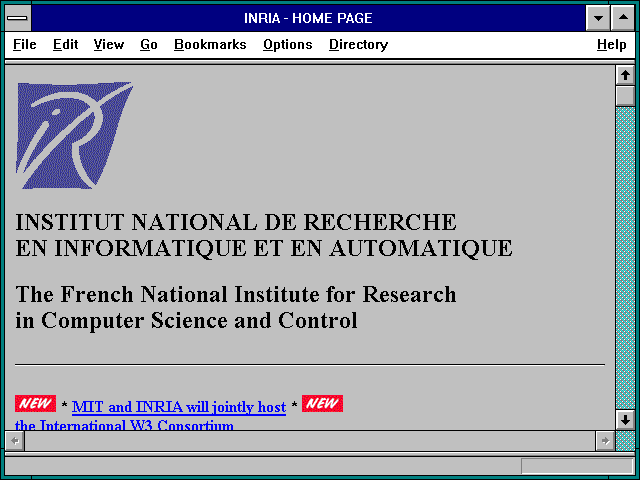The width and height of the screenshot is (640, 480).
Task: Open the File menu
Action: click(24, 44)
